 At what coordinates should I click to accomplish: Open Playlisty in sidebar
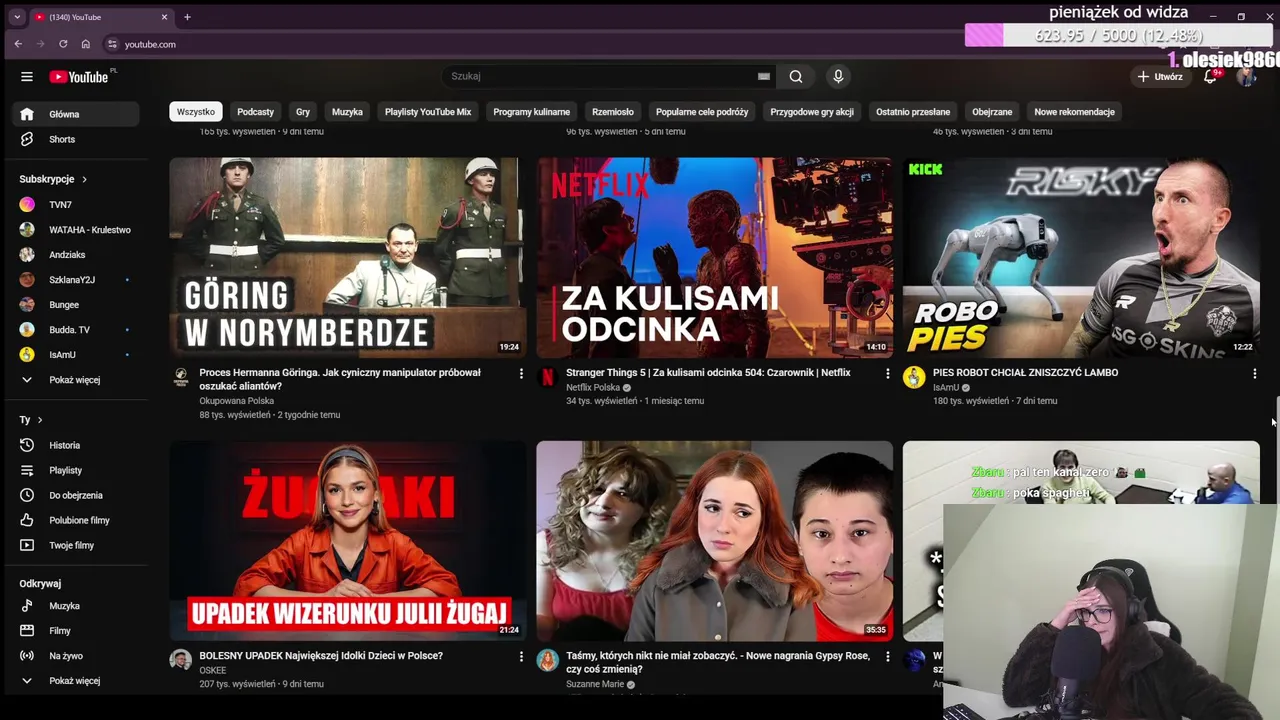[75, 470]
